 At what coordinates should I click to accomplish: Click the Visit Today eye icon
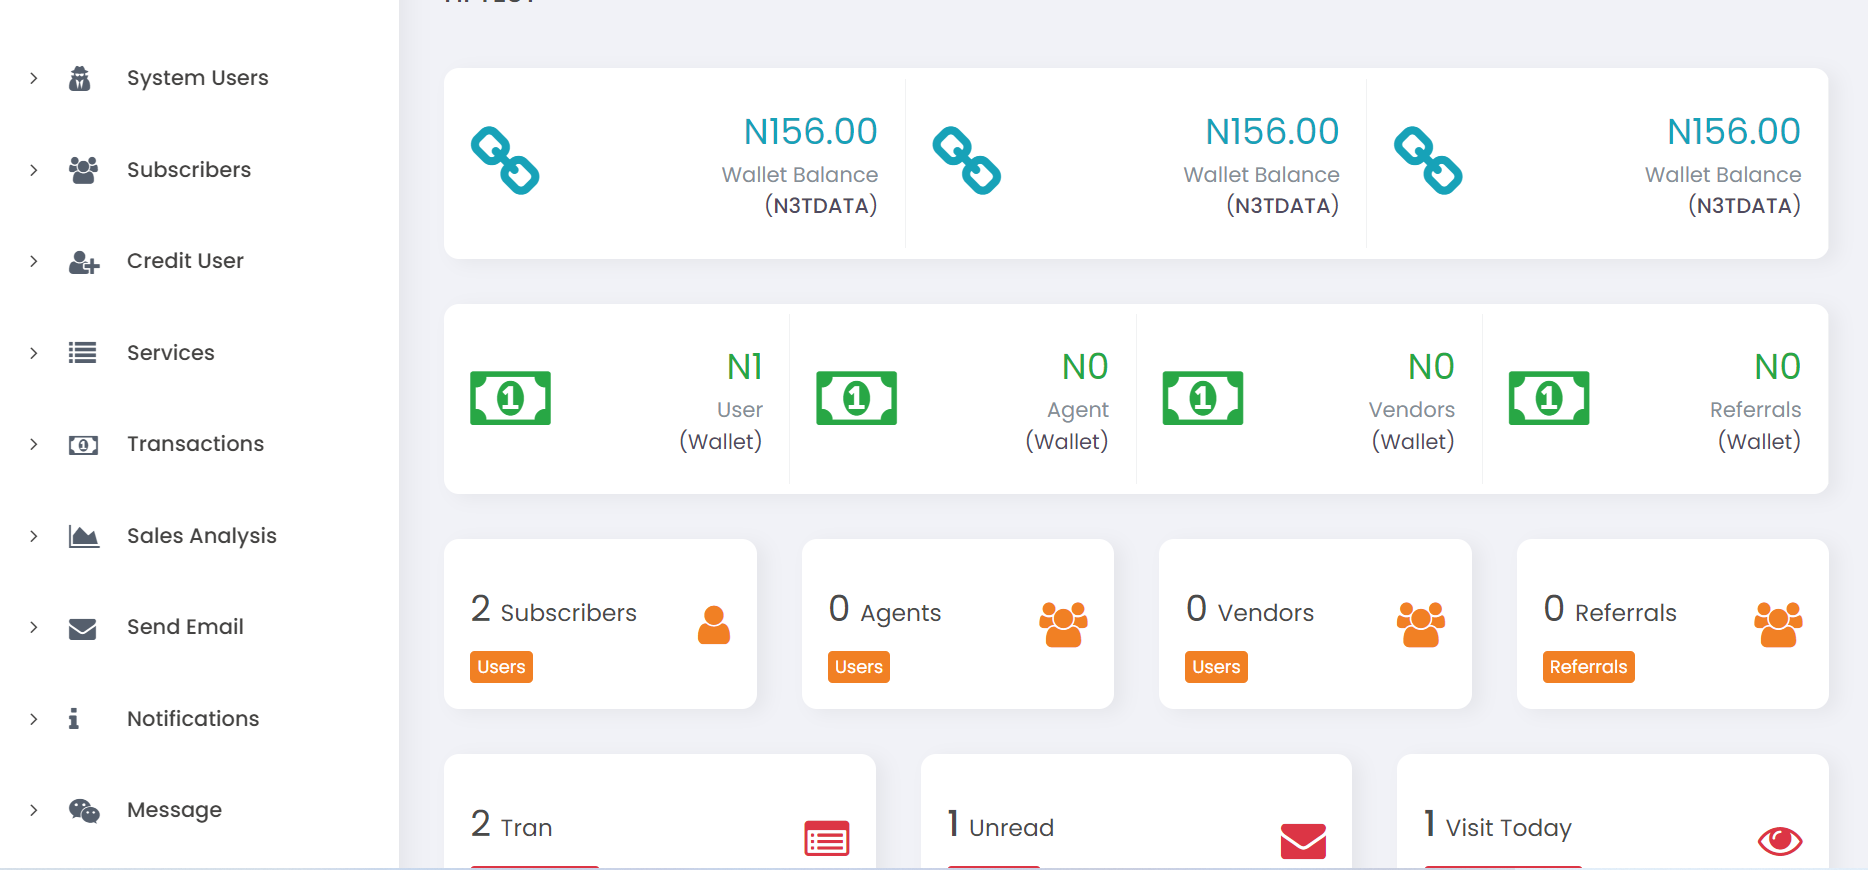(1779, 841)
